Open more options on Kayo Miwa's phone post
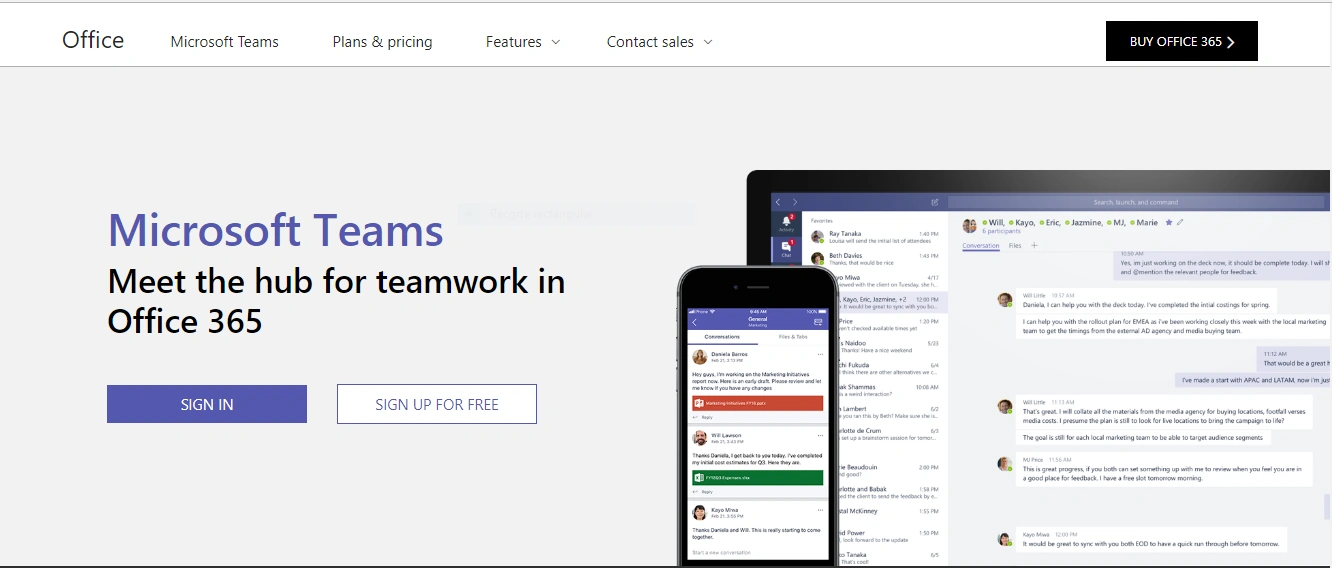The image size is (1332, 568). pos(820,510)
